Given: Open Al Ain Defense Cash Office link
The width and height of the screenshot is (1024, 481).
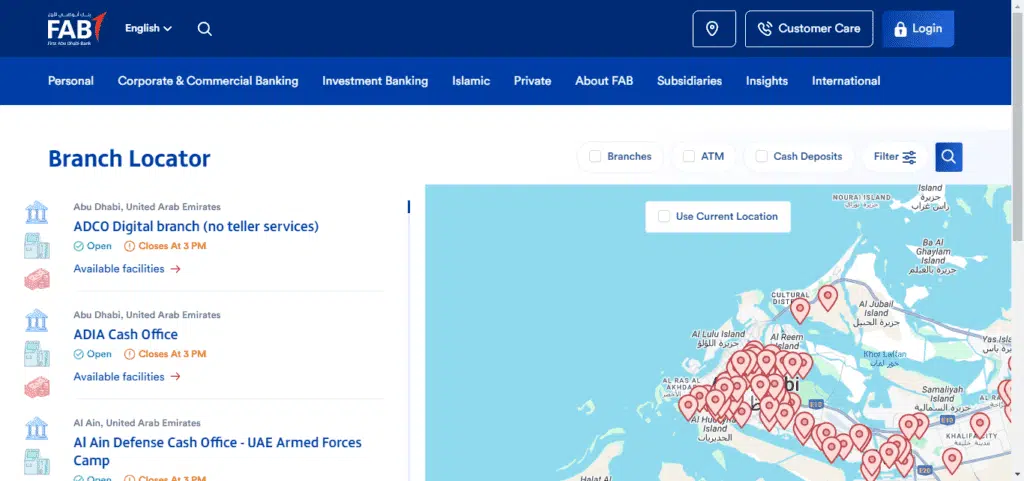Looking at the screenshot, I should point(217,451).
